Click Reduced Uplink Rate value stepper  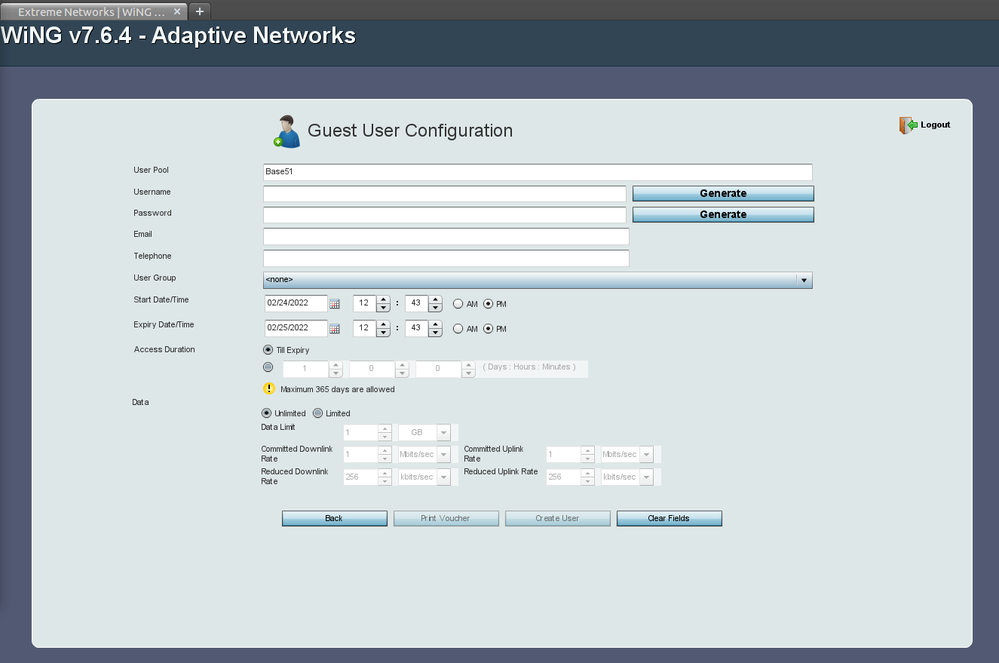tap(587, 476)
